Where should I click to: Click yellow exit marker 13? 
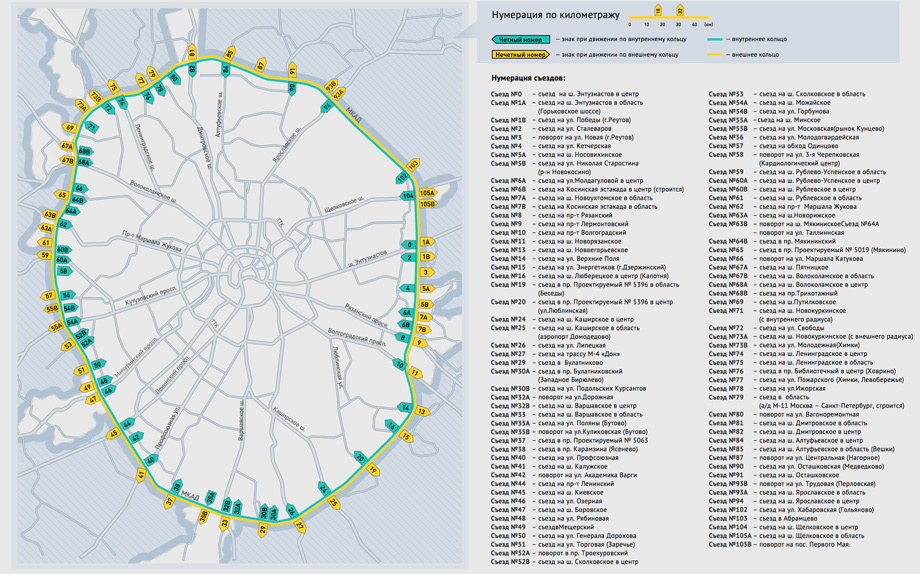[x=422, y=411]
